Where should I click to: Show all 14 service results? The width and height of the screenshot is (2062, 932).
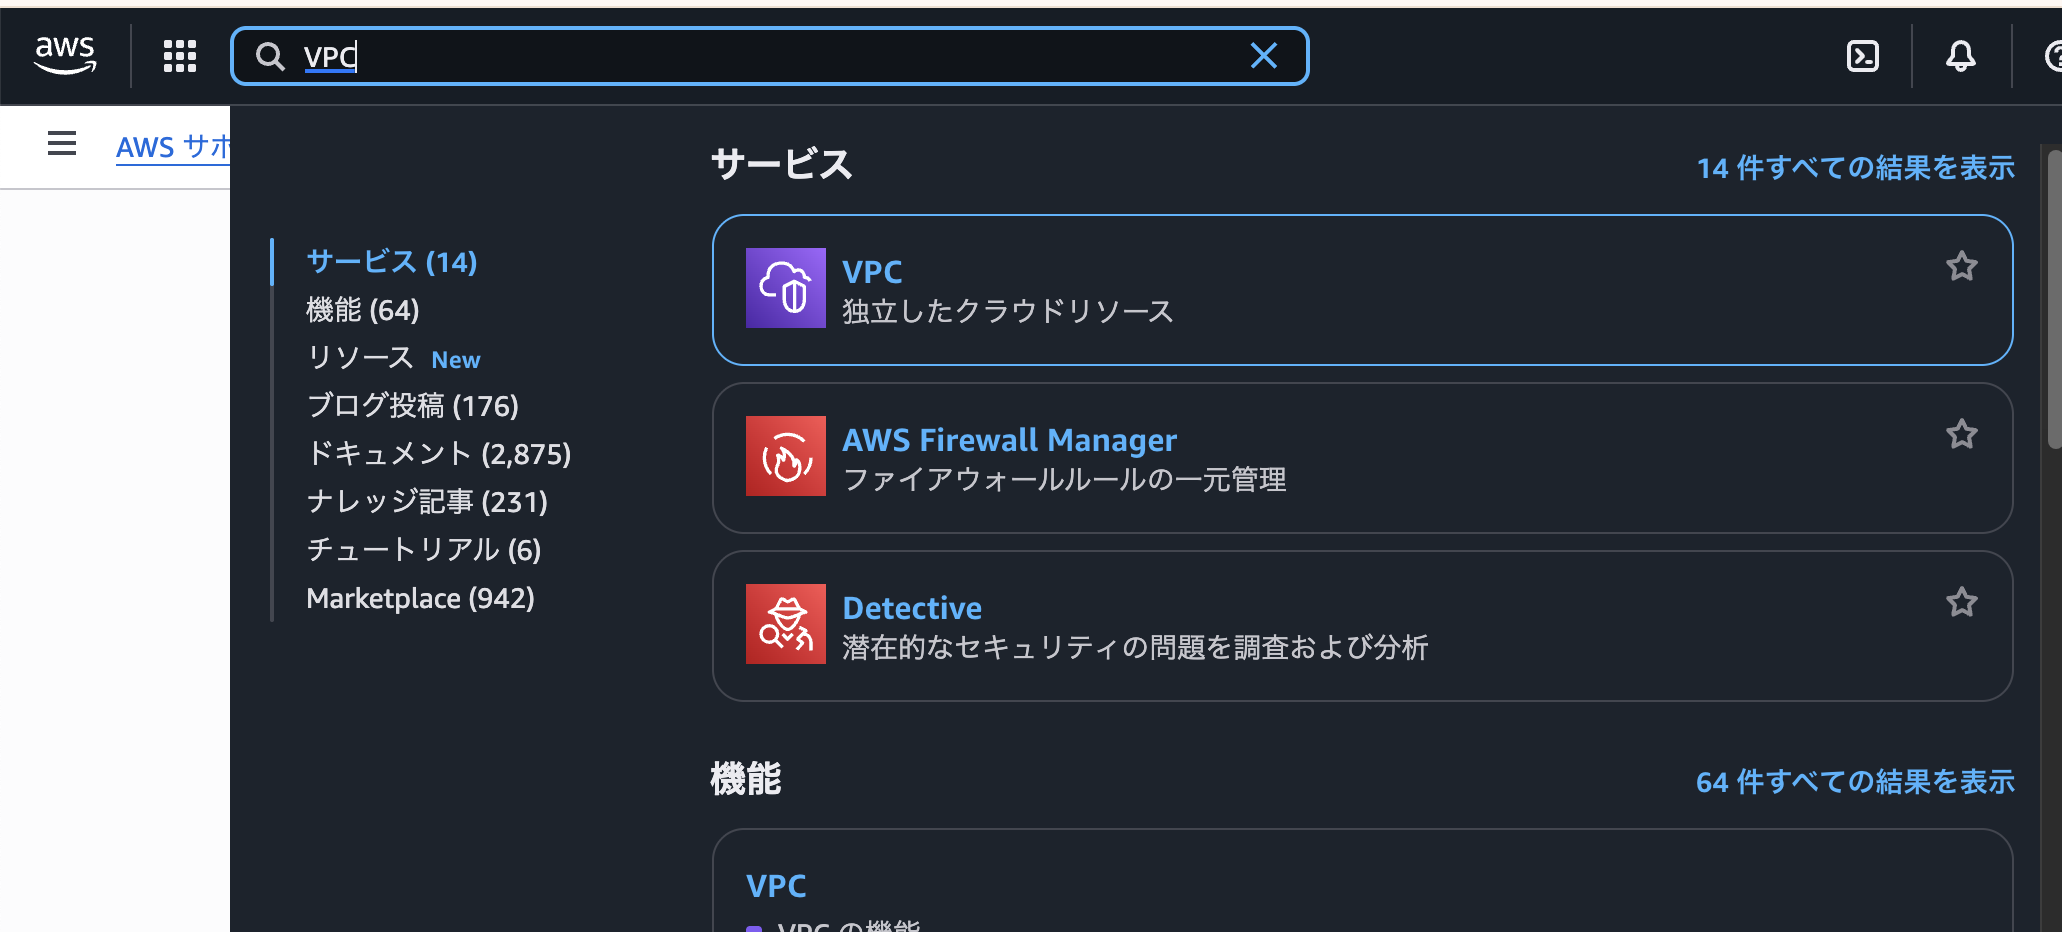coord(1856,168)
